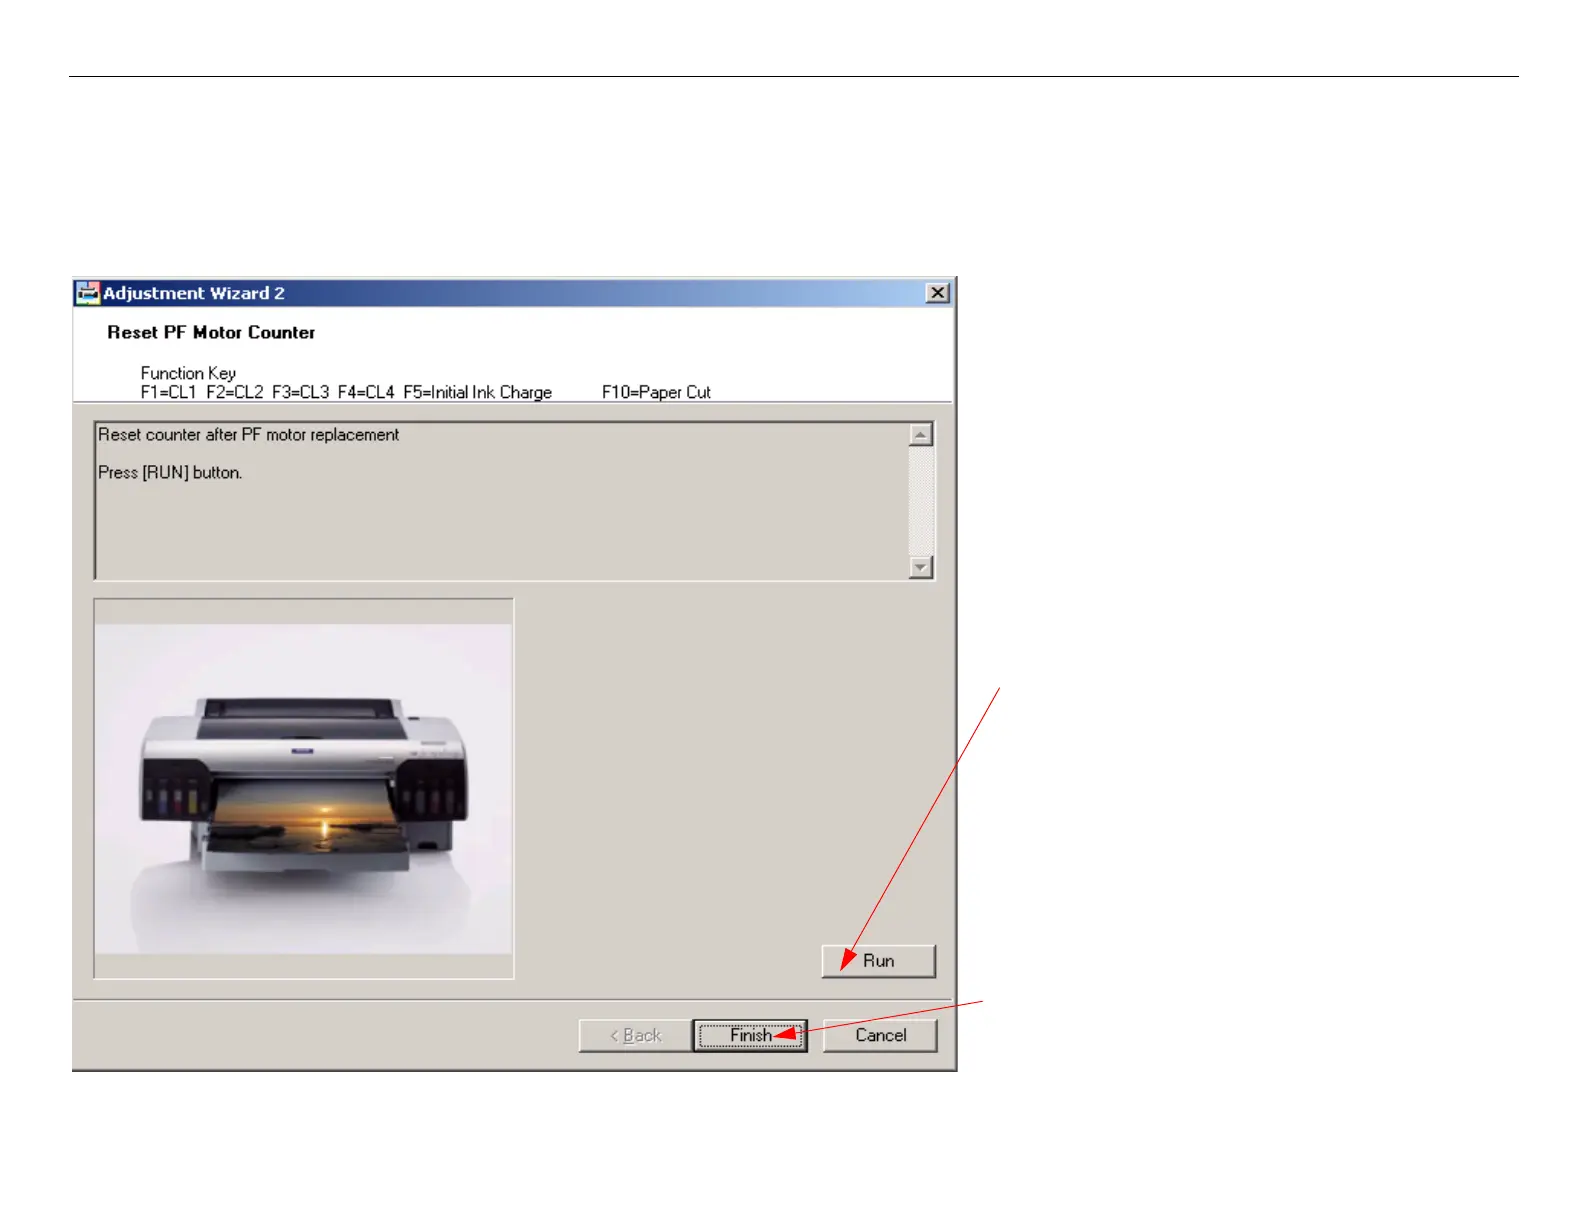
Task: Click the 'F1=CL1' function key text
Action: pyautogui.click(x=169, y=392)
